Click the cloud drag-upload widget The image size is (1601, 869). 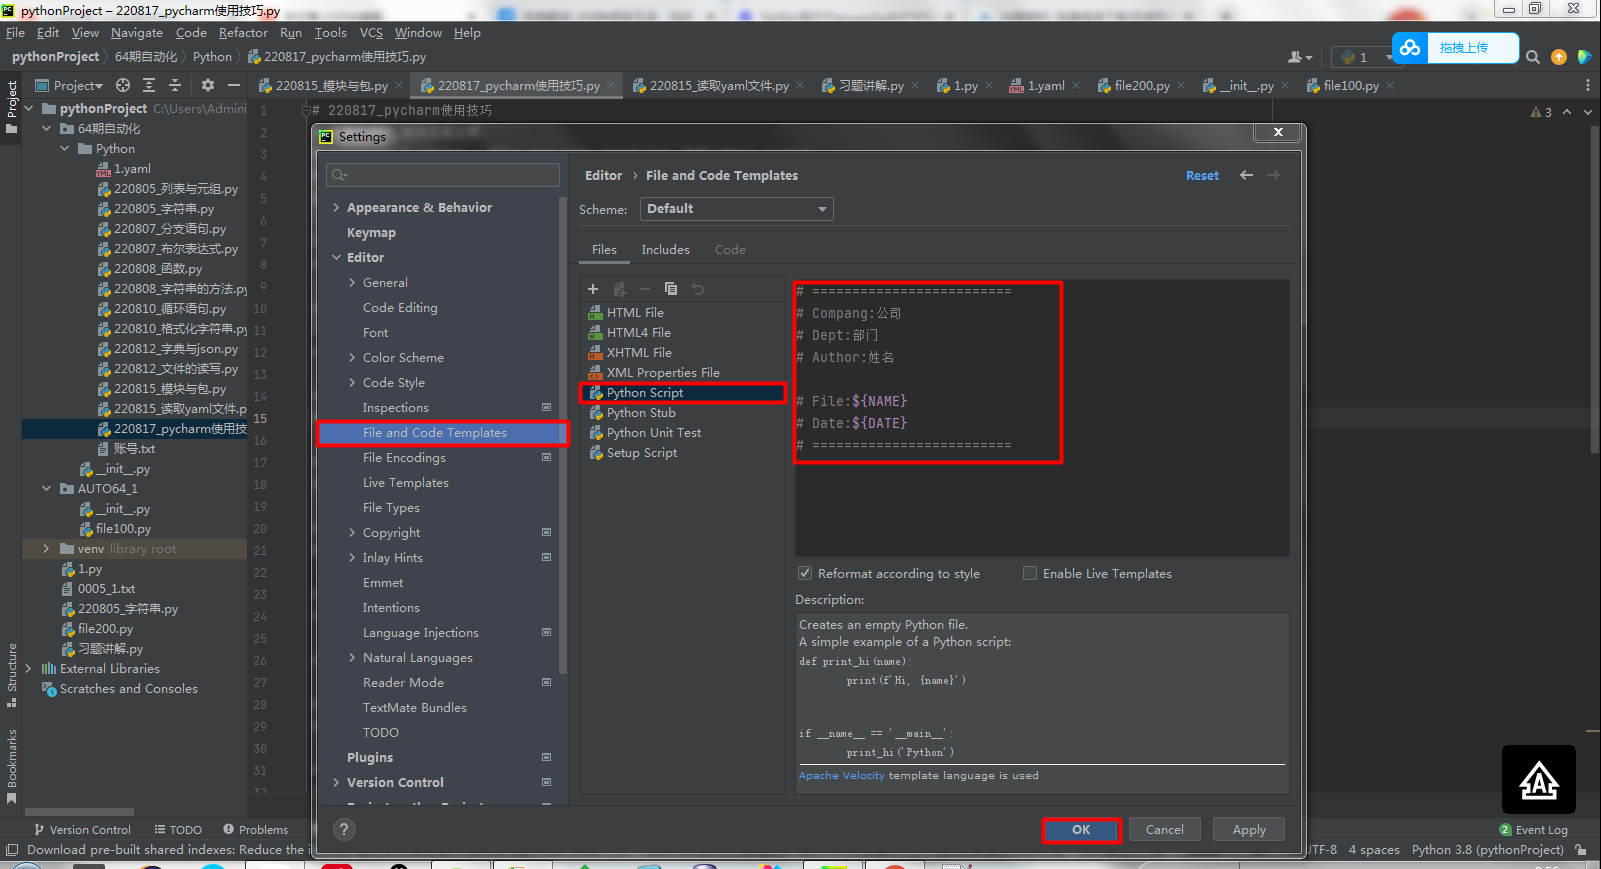point(1455,47)
